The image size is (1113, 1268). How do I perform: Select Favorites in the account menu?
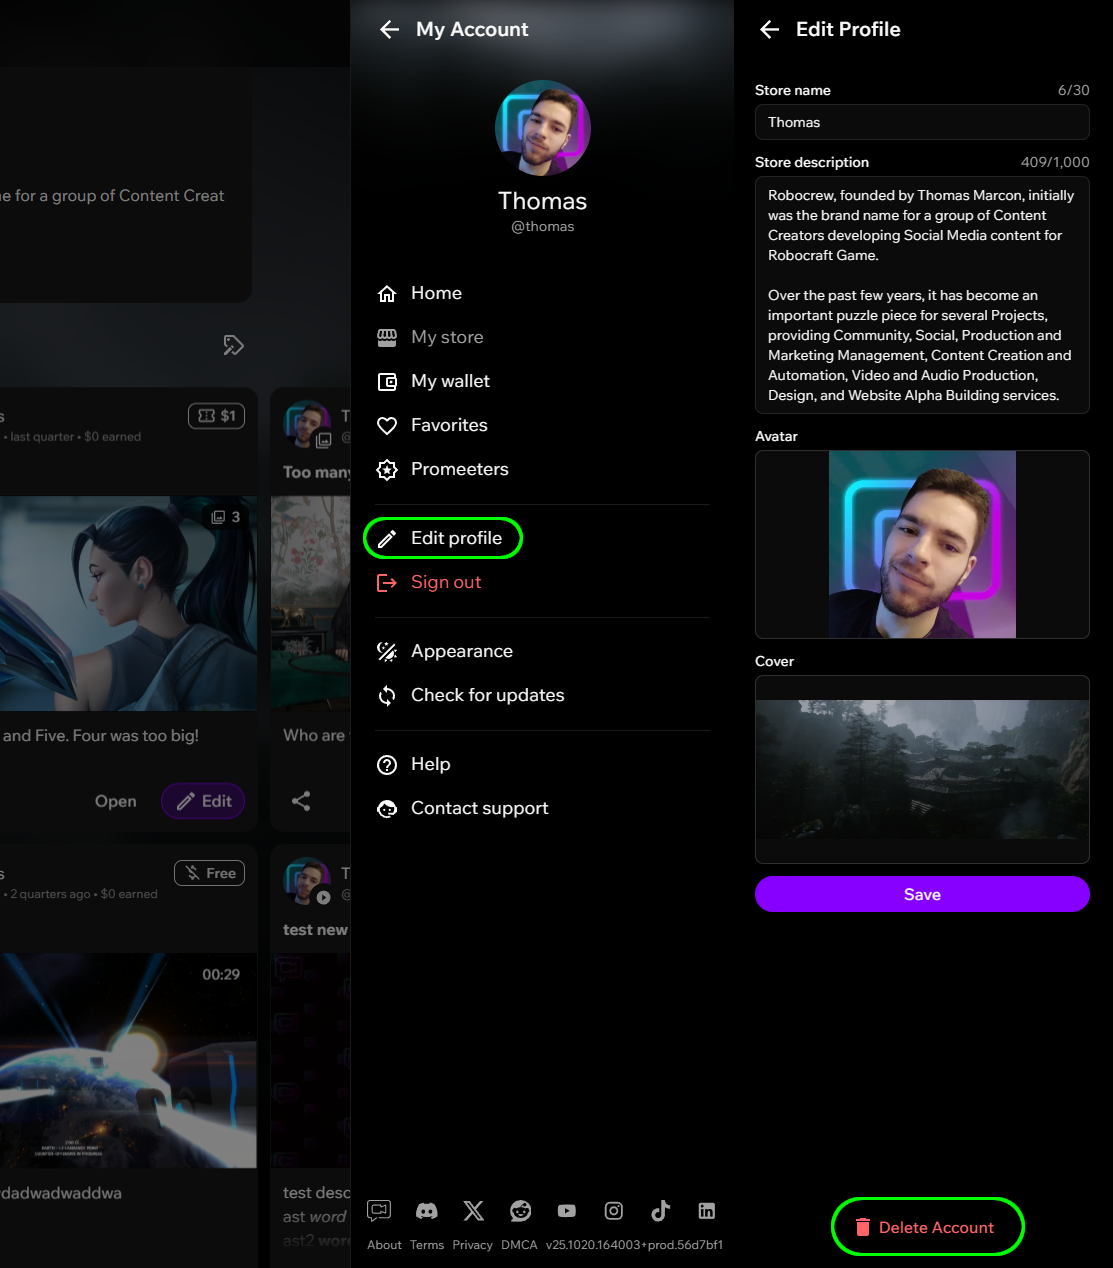449,425
